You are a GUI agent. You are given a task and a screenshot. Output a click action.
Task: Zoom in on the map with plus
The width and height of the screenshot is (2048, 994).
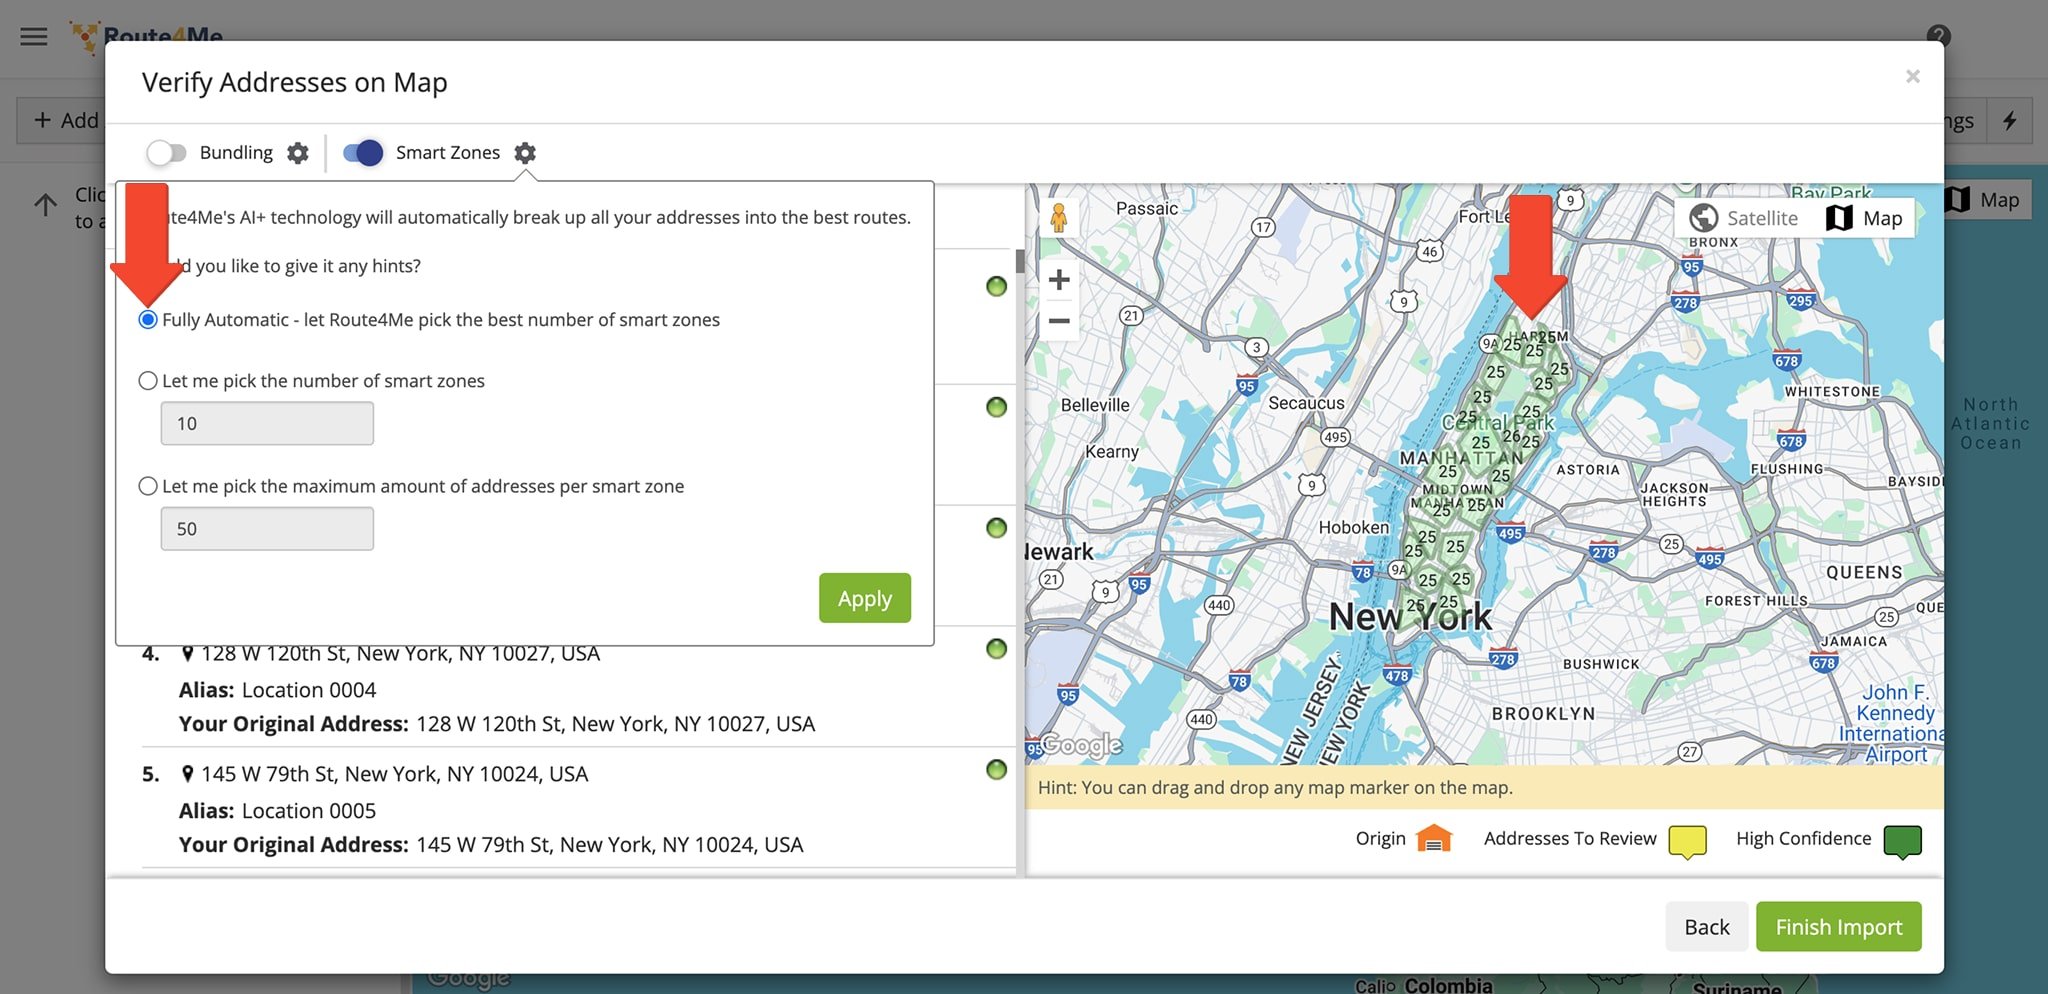point(1059,280)
